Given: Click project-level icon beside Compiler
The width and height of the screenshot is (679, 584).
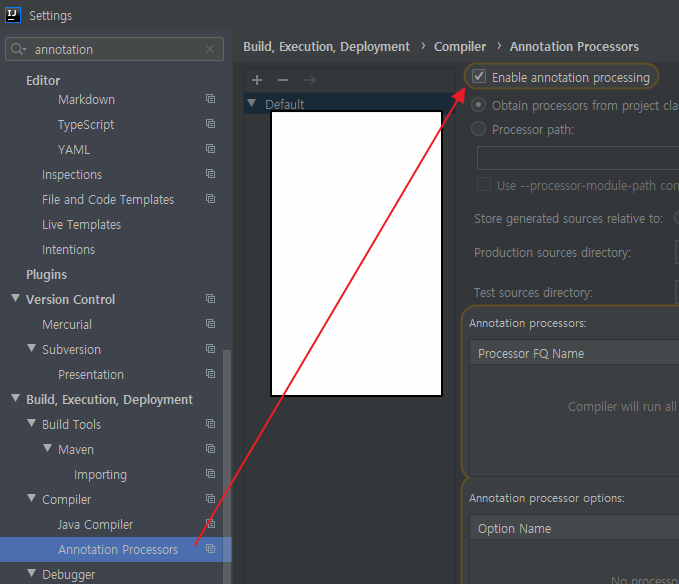Looking at the screenshot, I should click(210, 499).
